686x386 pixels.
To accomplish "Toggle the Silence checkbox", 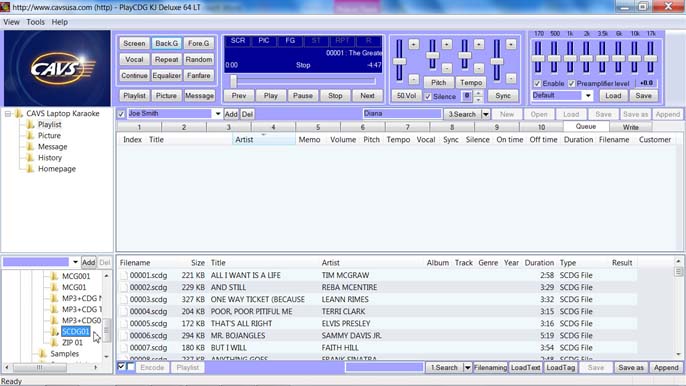I will coord(428,97).
